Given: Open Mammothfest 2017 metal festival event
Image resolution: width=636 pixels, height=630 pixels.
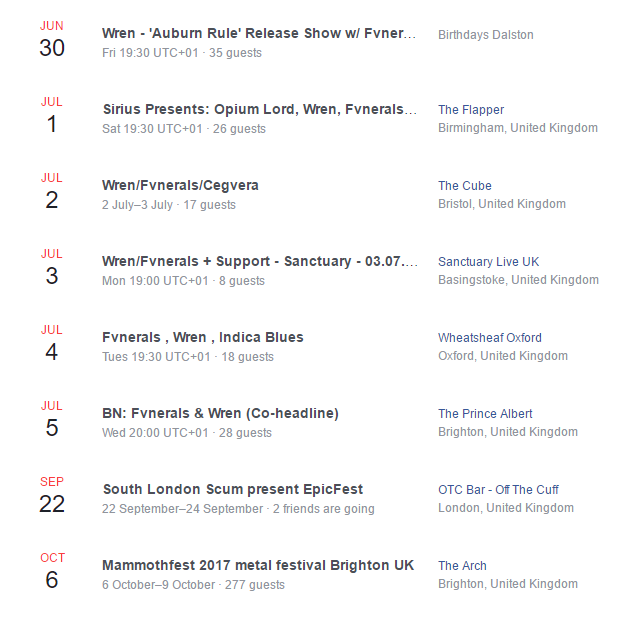Looking at the screenshot, I should 257,565.
